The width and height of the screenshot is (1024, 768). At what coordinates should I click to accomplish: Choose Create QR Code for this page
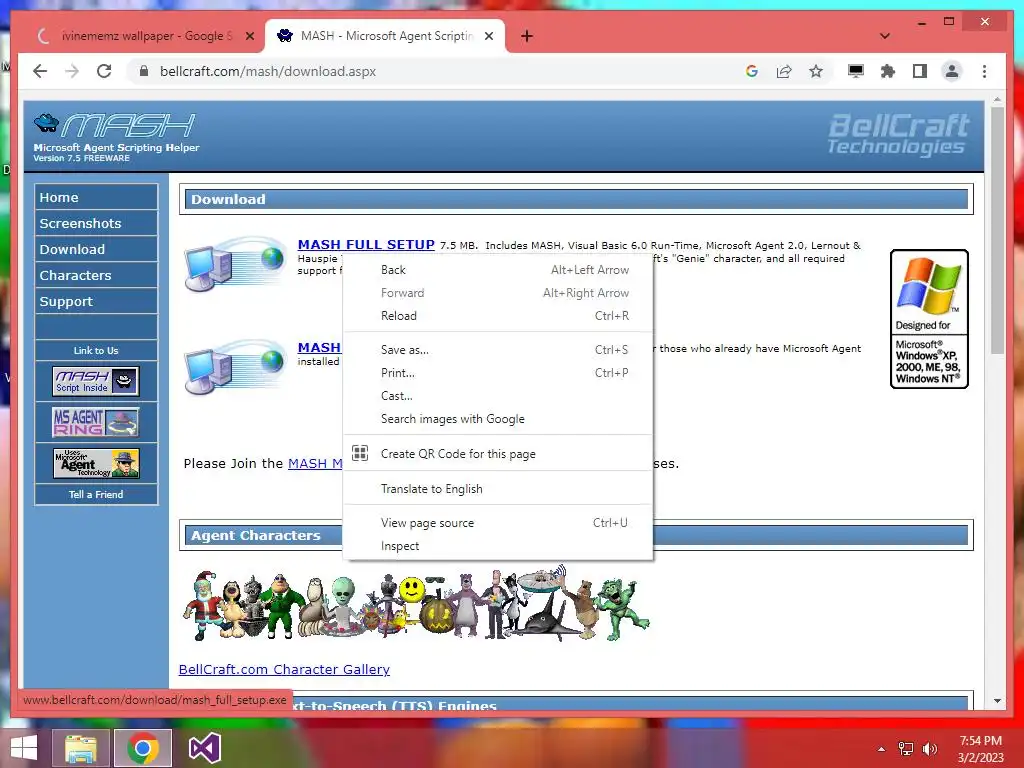(x=498, y=454)
